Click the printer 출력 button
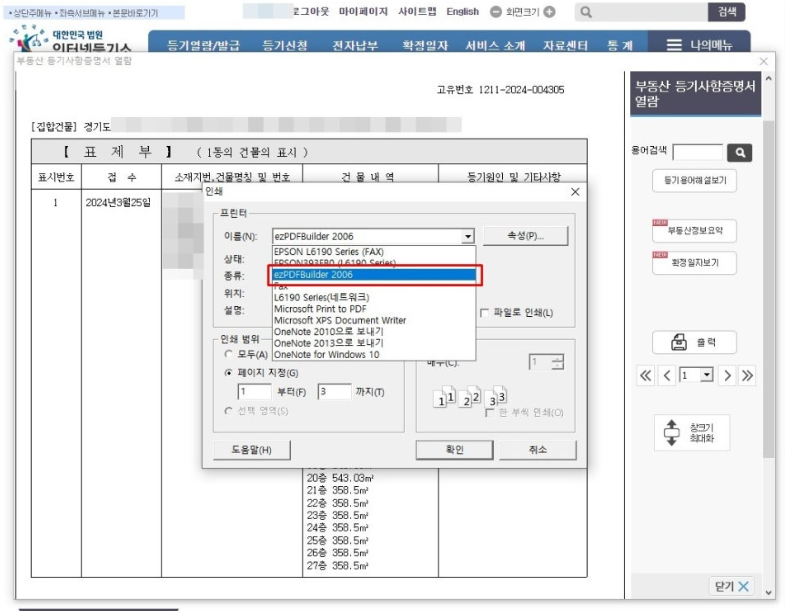This screenshot has height=611, width=785. [x=694, y=343]
